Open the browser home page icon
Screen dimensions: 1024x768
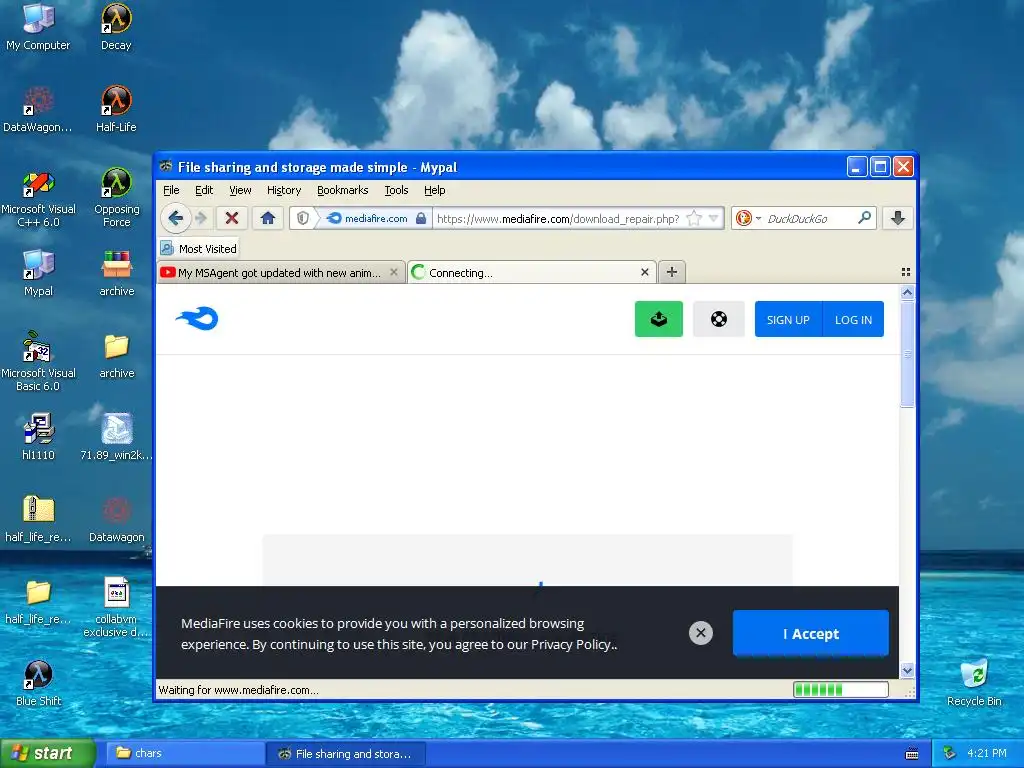268,218
